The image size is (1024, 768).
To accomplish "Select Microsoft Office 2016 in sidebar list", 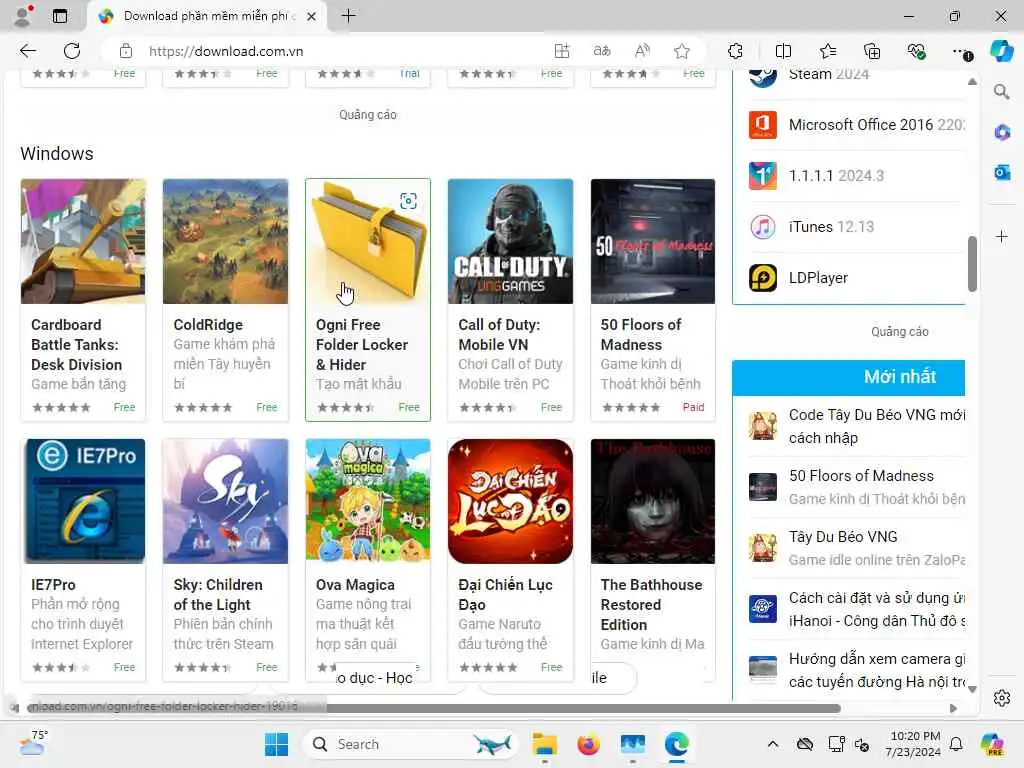I will pyautogui.click(x=856, y=125).
